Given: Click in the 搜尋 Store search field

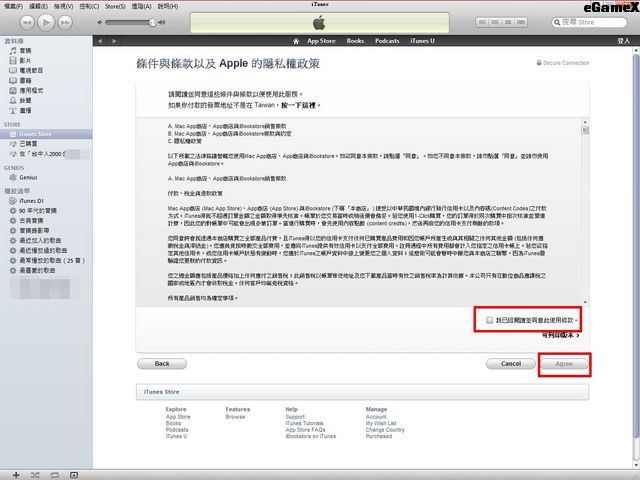Looking at the screenshot, I should click(x=589, y=22).
